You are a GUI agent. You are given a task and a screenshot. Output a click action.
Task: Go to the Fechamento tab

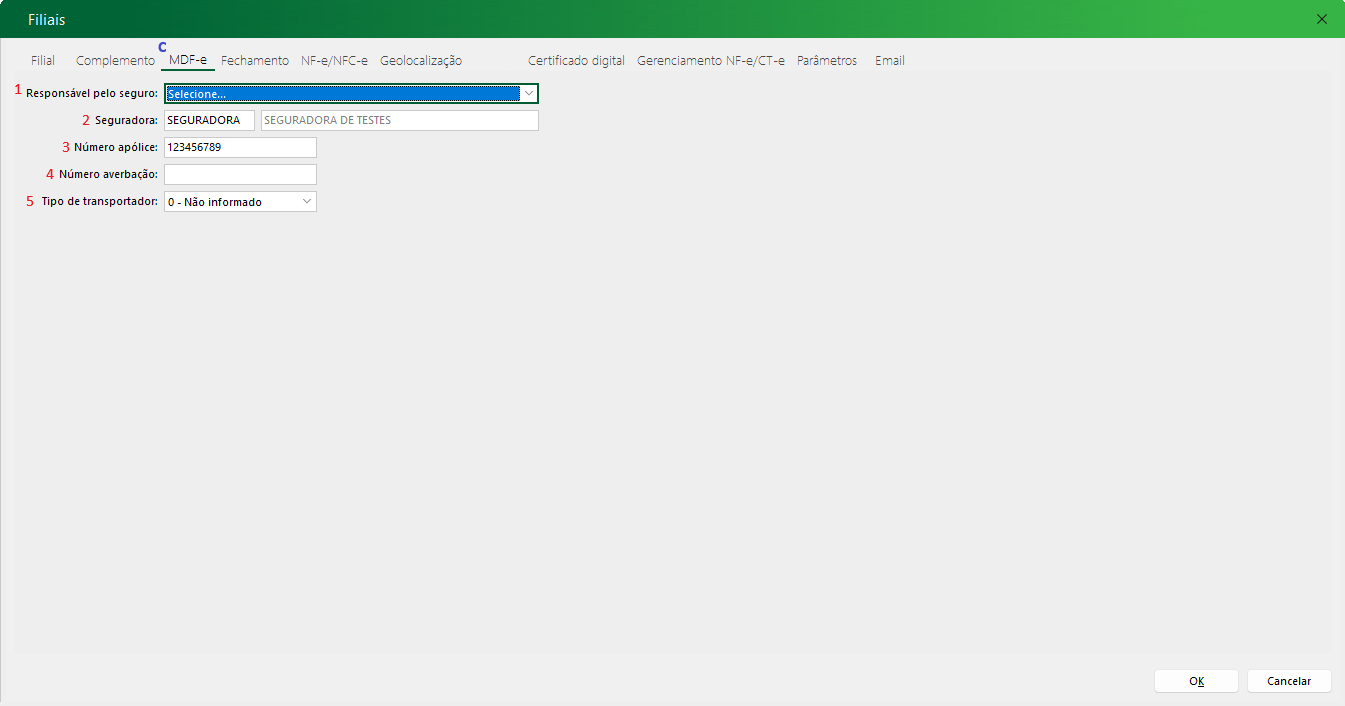point(255,61)
